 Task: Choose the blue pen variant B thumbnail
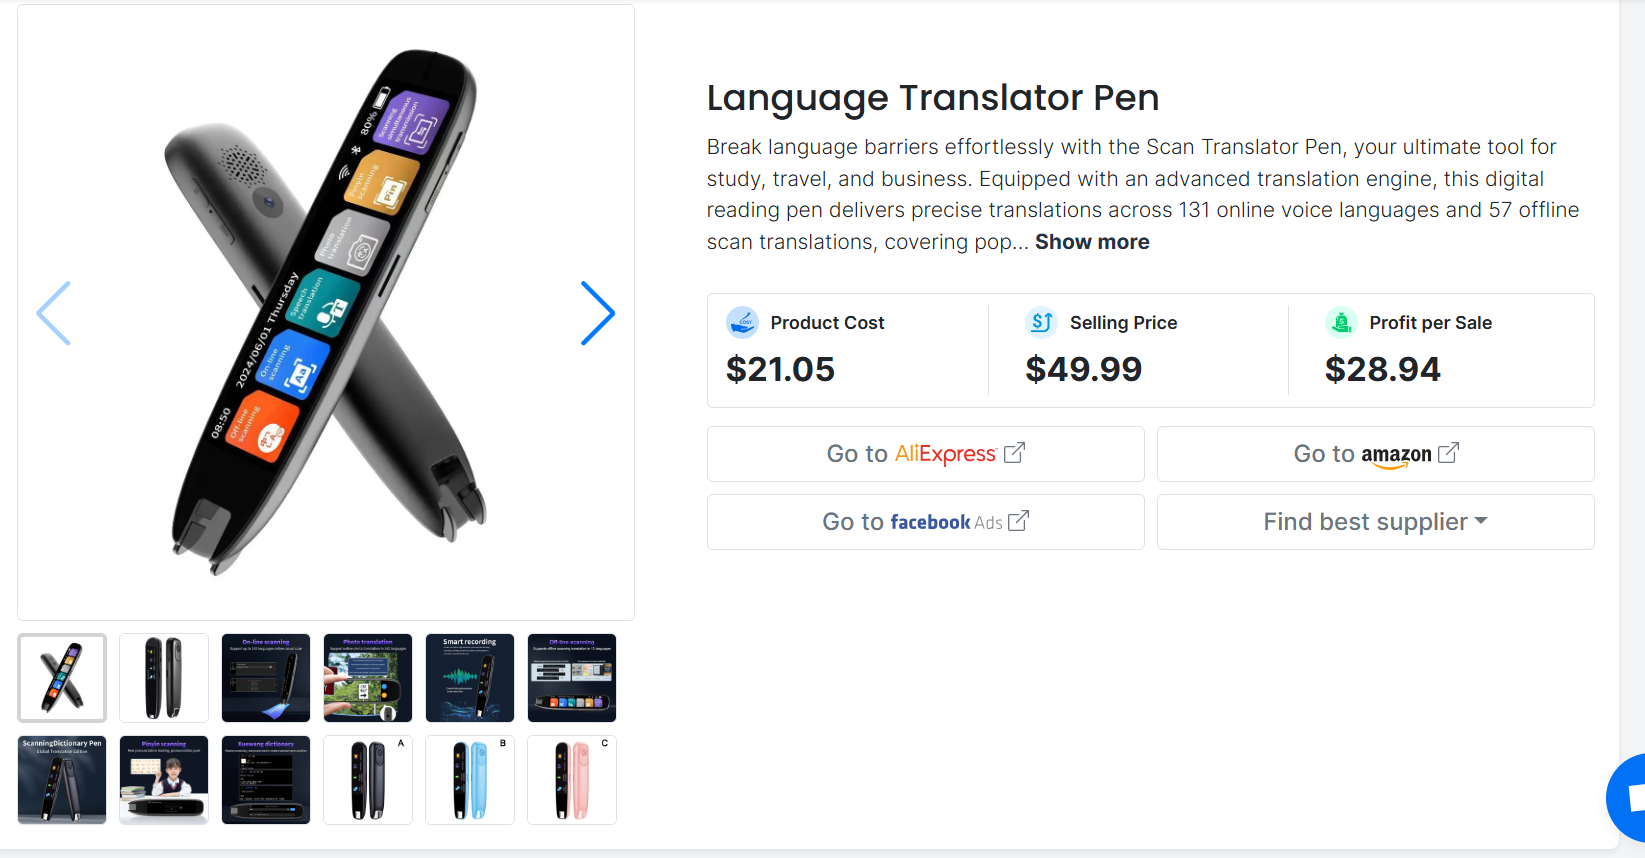(470, 780)
